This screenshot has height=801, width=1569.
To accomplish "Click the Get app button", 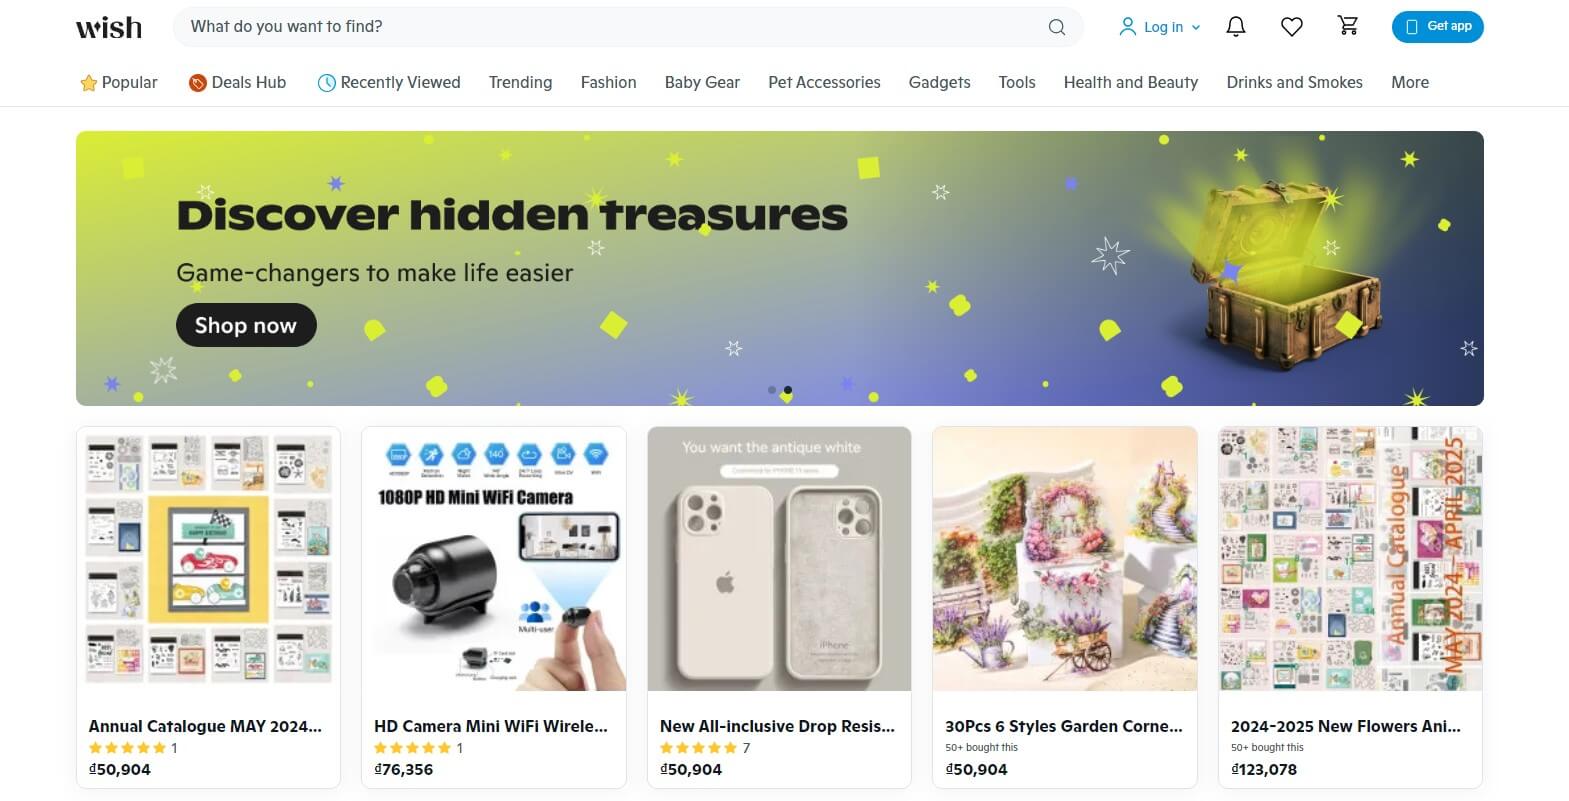I will pyautogui.click(x=1437, y=27).
